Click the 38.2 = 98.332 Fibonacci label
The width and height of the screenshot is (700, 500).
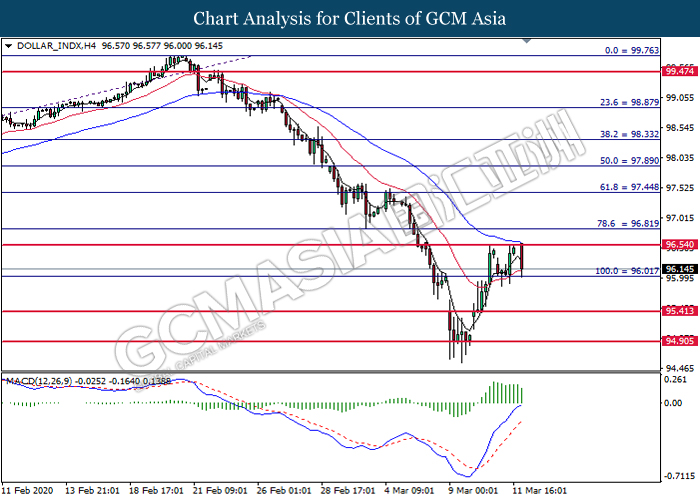629,134
